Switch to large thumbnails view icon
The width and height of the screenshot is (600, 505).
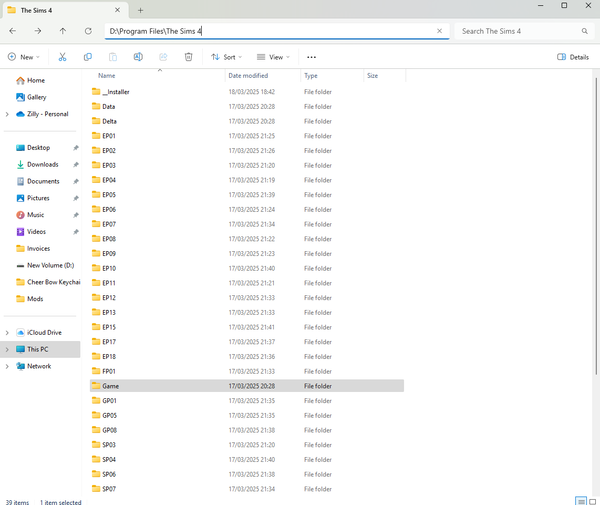tap(593, 501)
